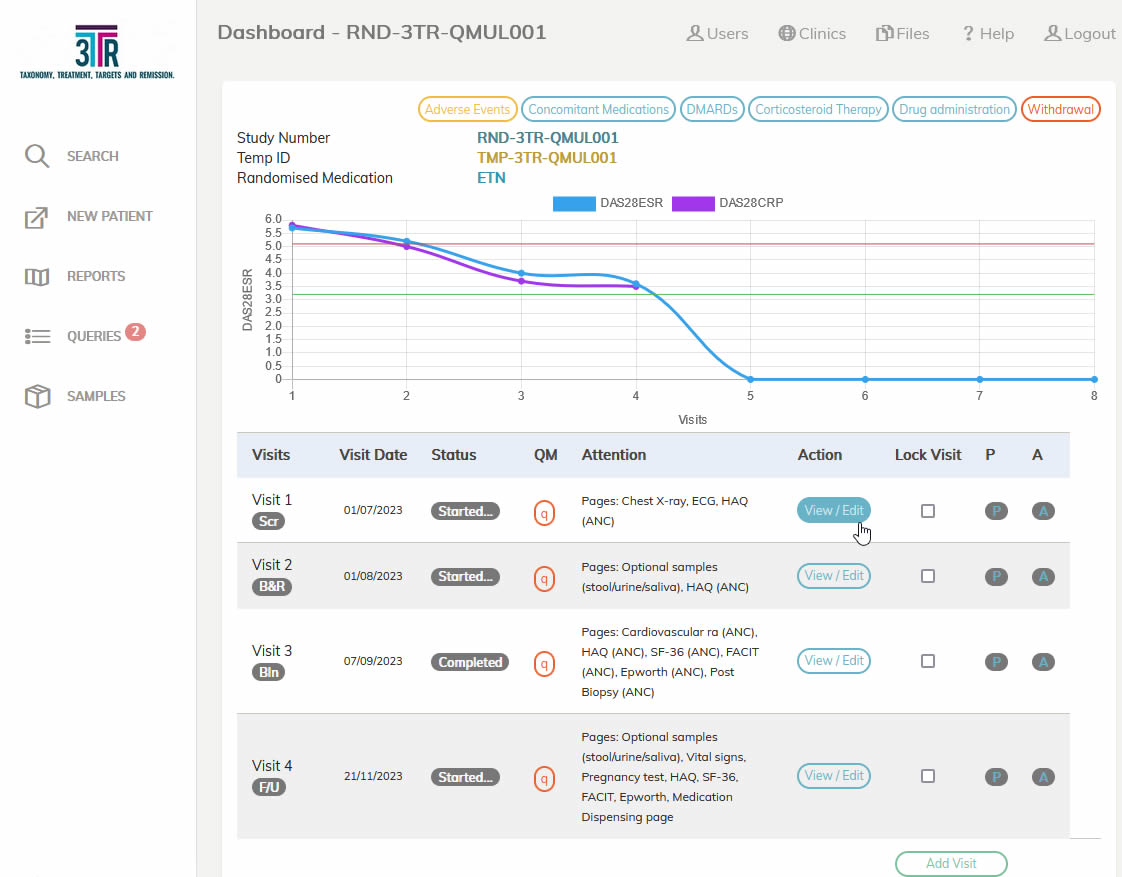Toggle the DAS28ESR legend series
1122x877 pixels.
coord(608,203)
